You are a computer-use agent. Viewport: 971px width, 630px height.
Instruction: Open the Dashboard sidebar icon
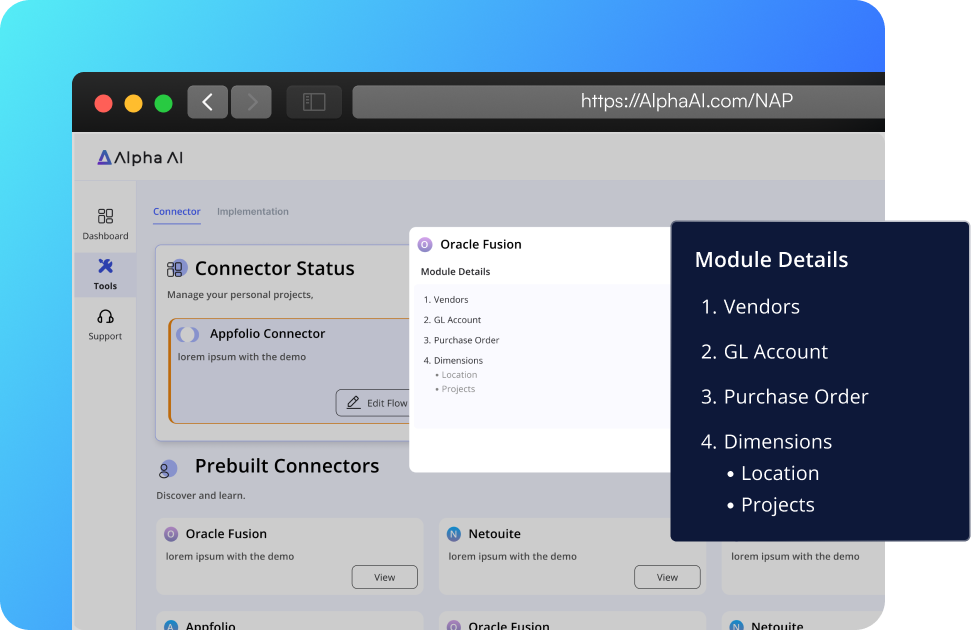point(105,216)
